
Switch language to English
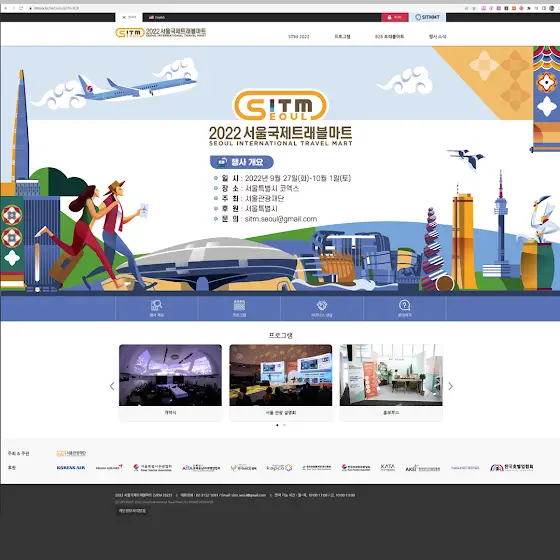pos(157,17)
